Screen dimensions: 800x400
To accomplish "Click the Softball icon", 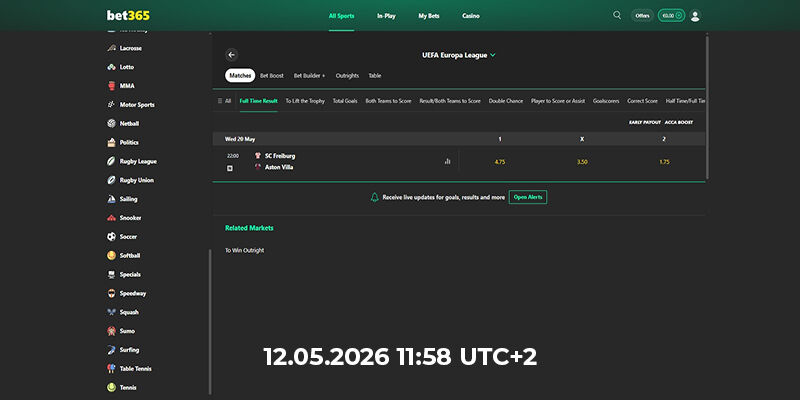I will click(x=111, y=256).
